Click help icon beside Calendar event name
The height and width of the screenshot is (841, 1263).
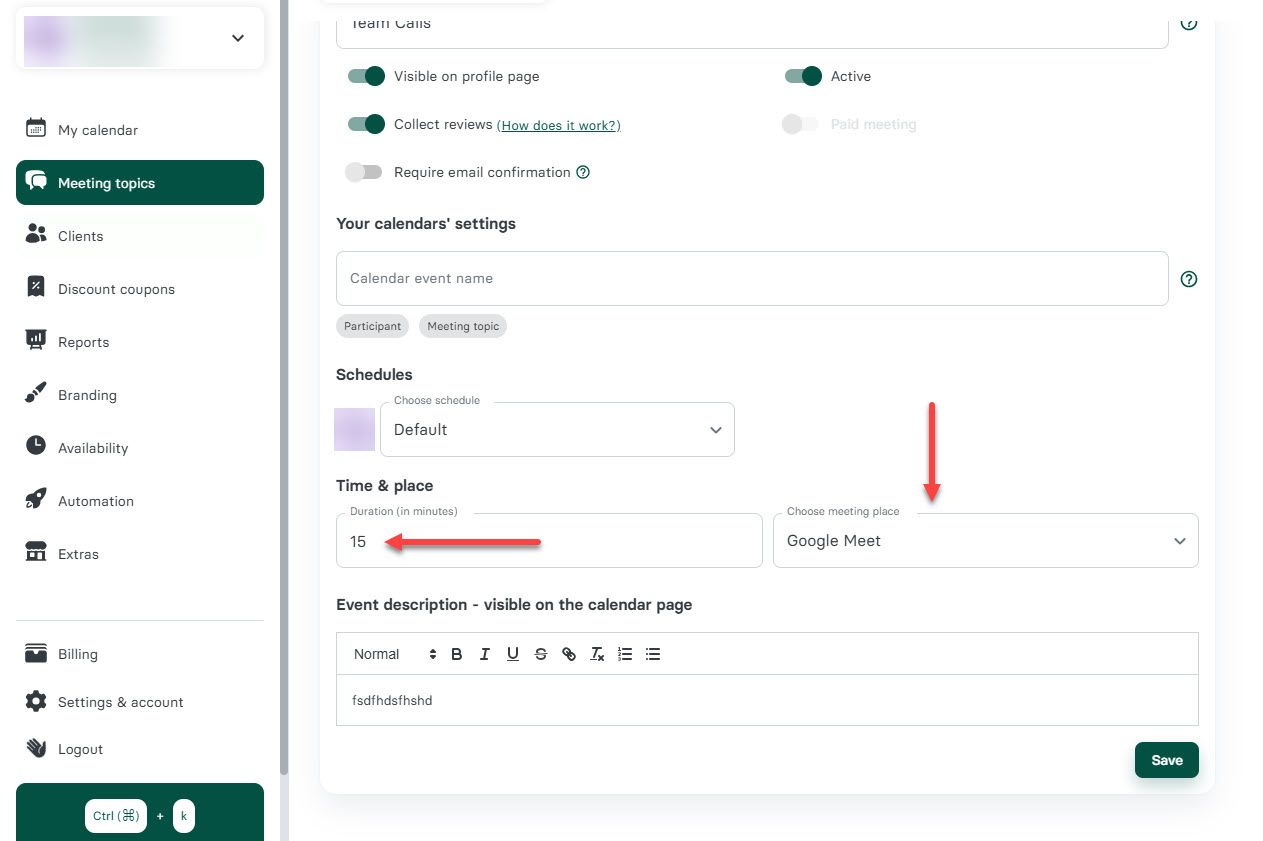[1189, 279]
